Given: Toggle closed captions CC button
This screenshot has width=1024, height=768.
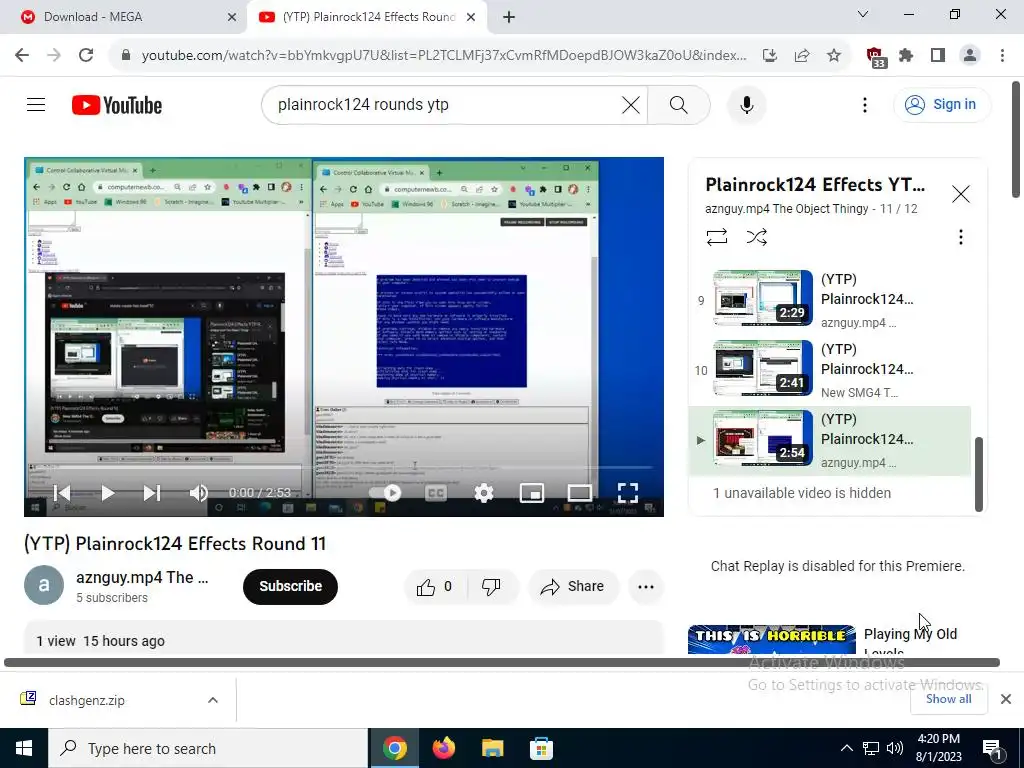Looking at the screenshot, I should point(436,492).
